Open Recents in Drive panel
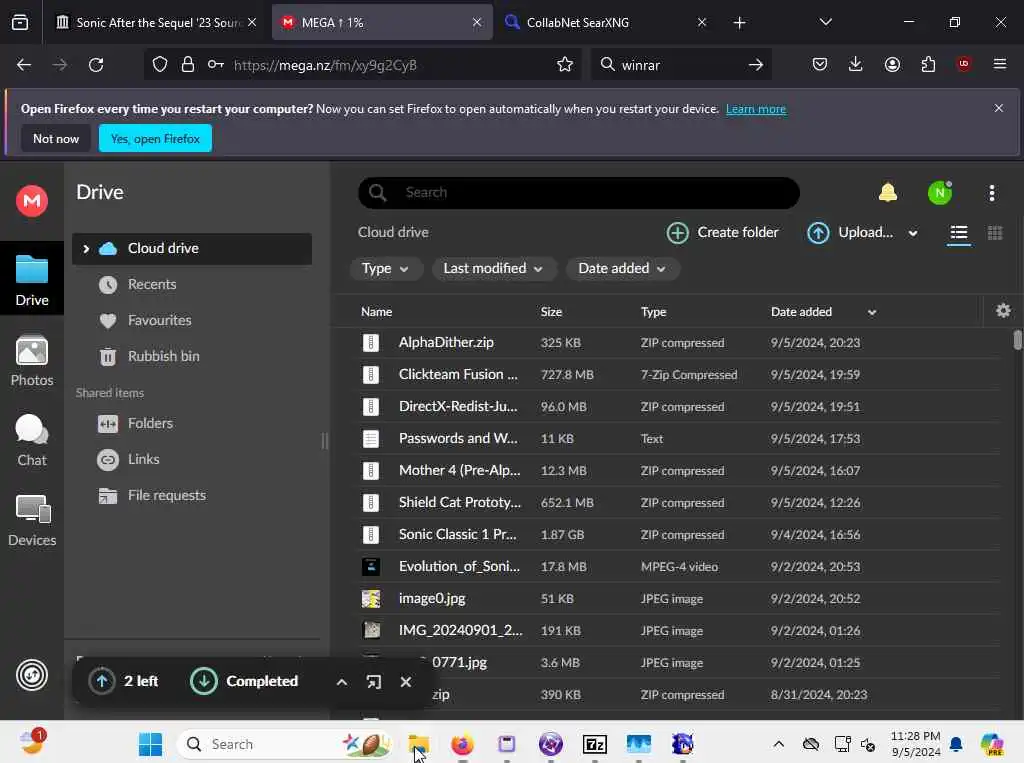Viewport: 1024px width, 763px height. (151, 285)
